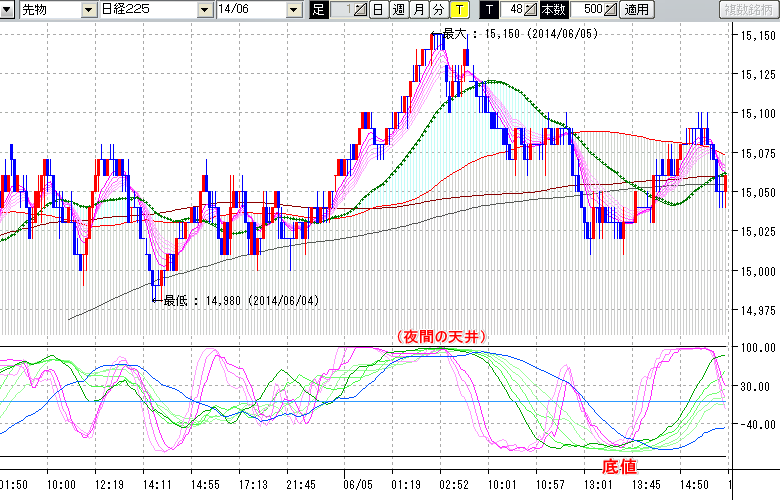The width and height of the screenshot is (780, 500).
Task: Click the spinner beside the 足 field
Action: 361,10
